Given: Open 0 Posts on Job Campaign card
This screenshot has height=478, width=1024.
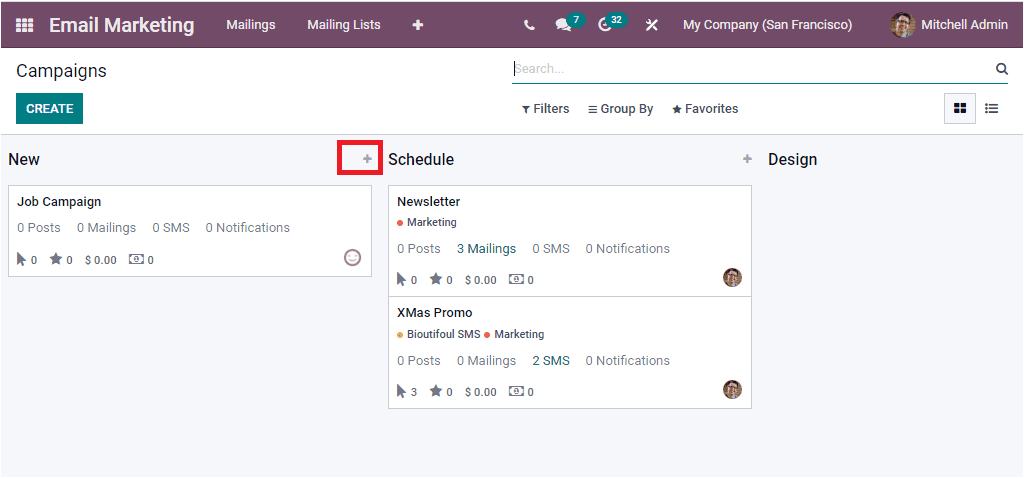Looking at the screenshot, I should (39, 228).
